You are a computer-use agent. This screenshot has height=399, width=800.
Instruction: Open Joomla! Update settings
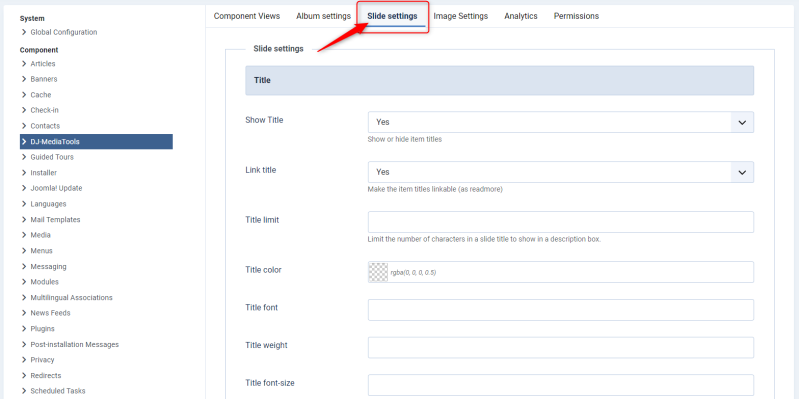click(x=56, y=188)
